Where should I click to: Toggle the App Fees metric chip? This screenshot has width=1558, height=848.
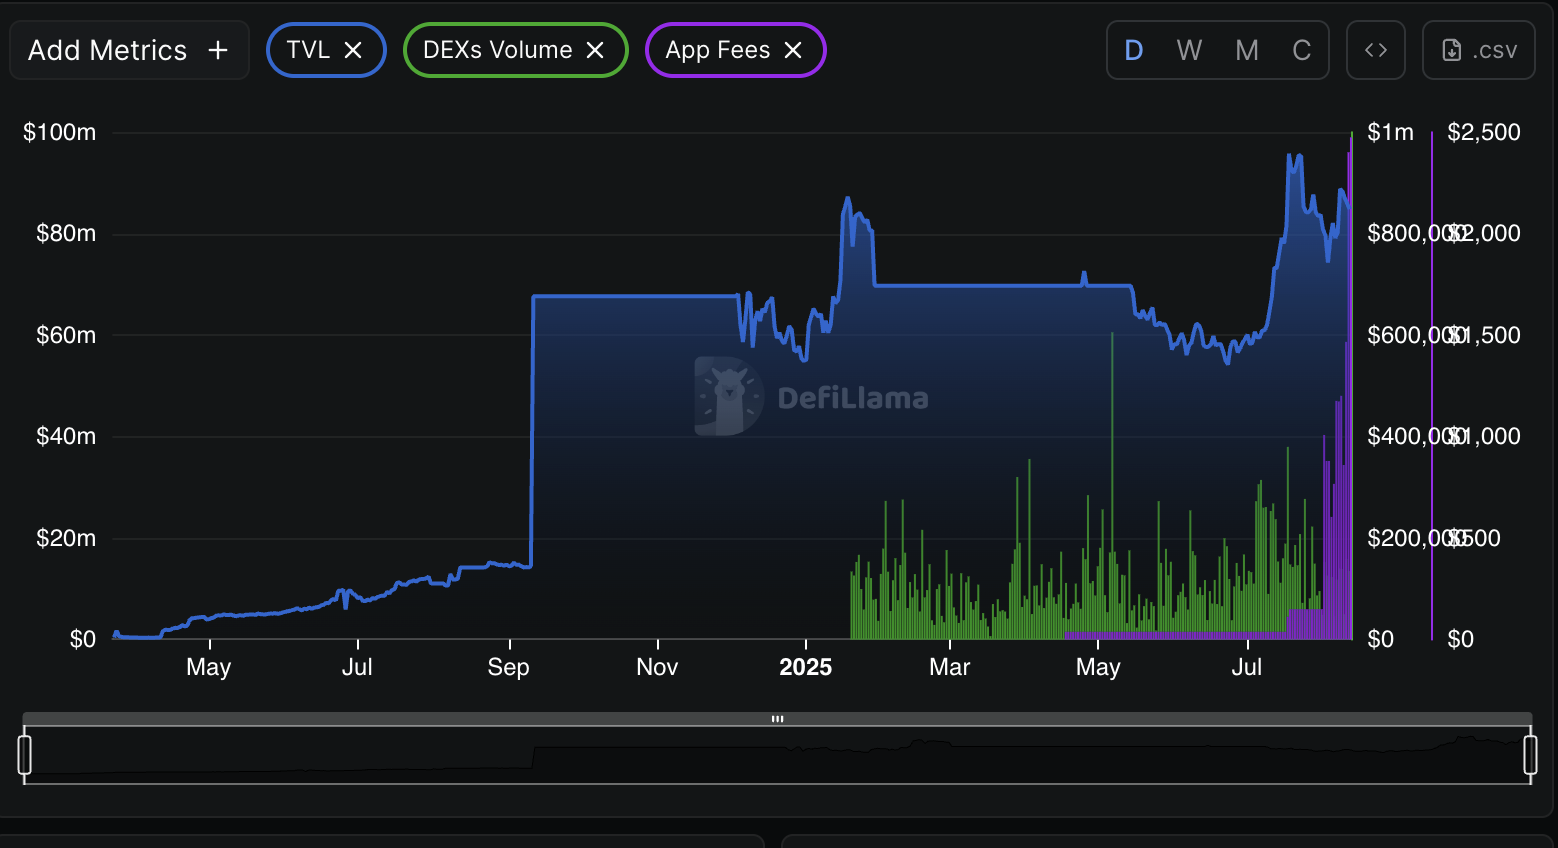[717, 50]
